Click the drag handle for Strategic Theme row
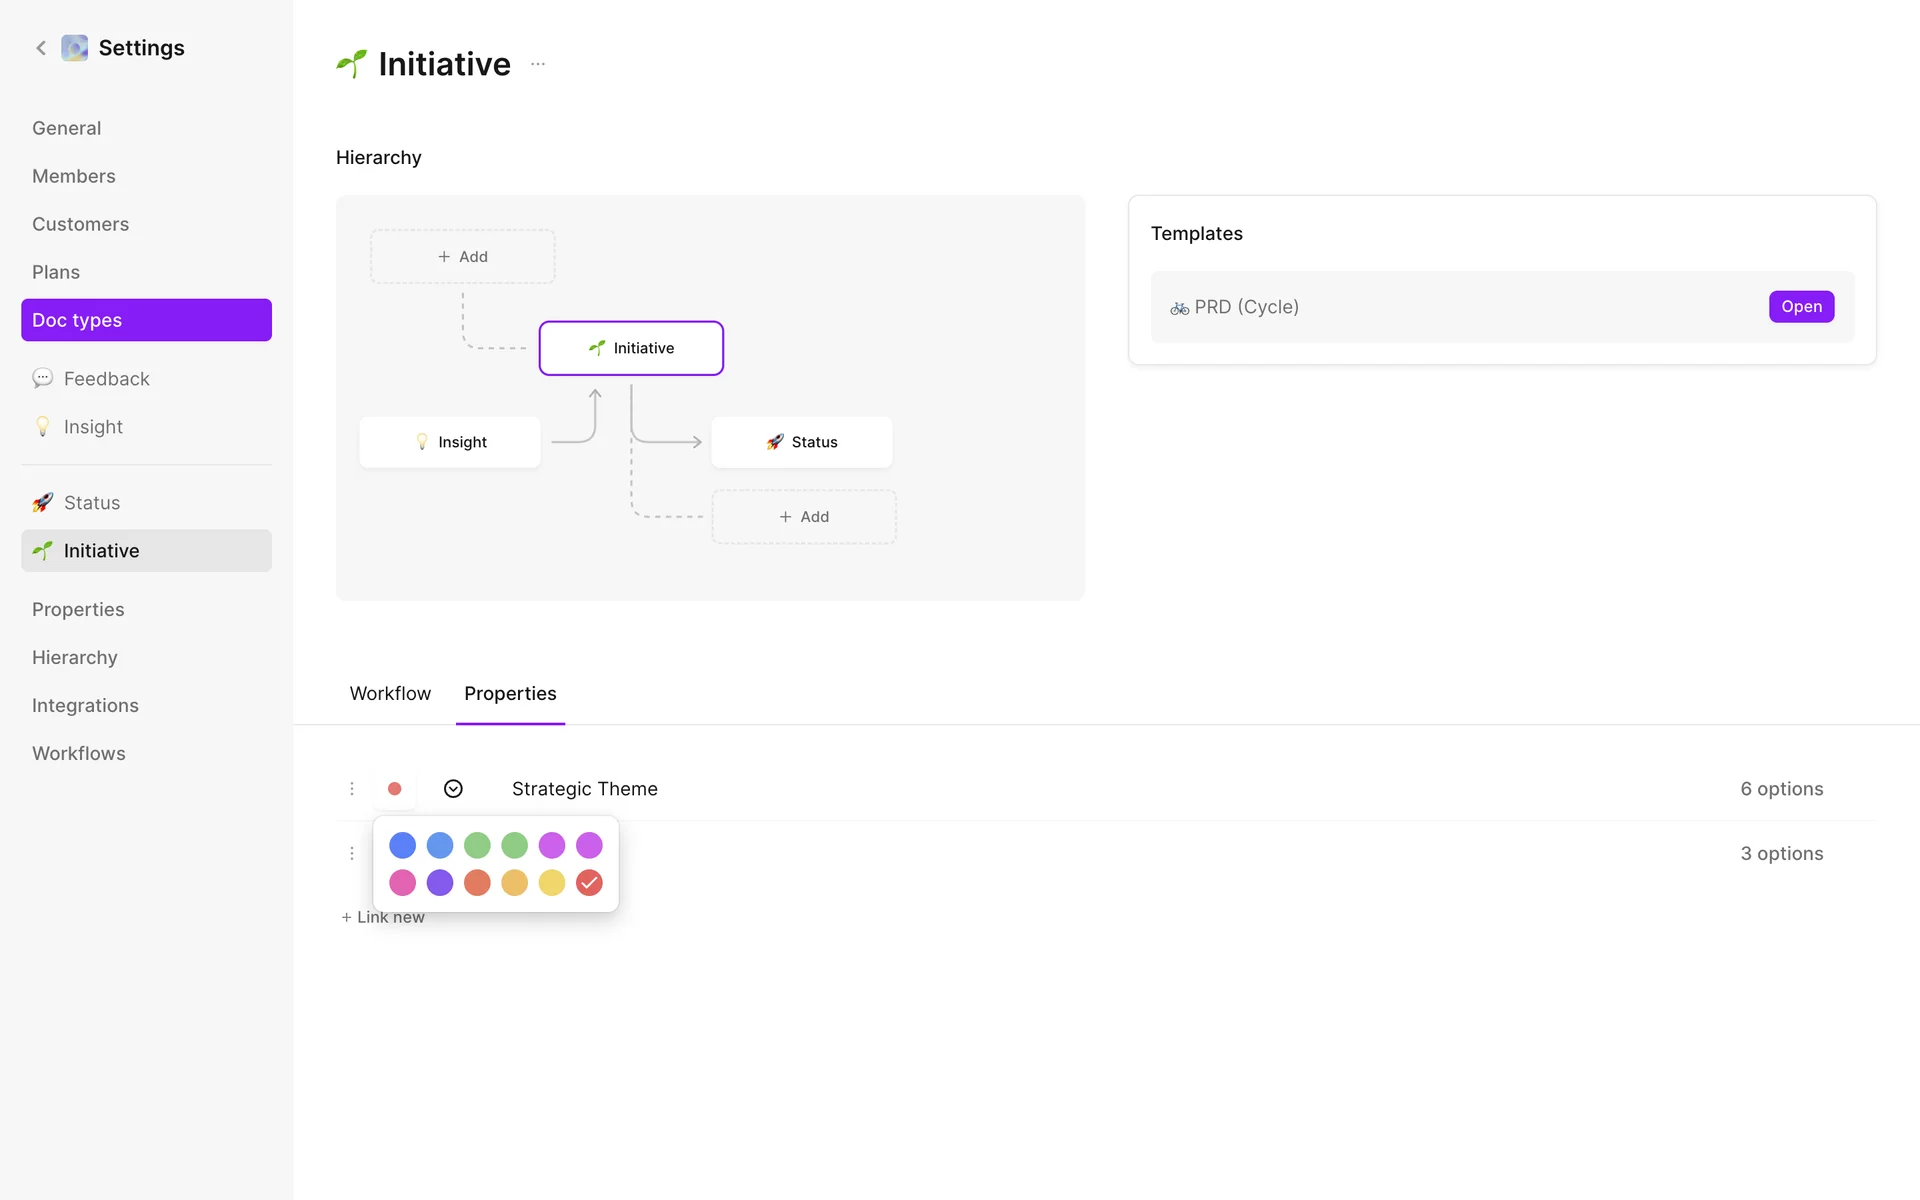The image size is (1920, 1200). [x=352, y=789]
